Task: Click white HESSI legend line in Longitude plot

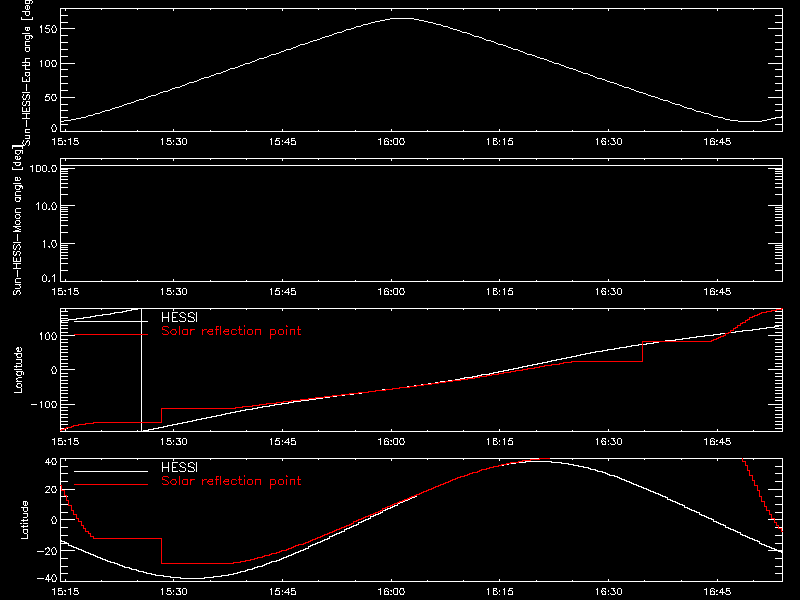Action: [111, 321]
